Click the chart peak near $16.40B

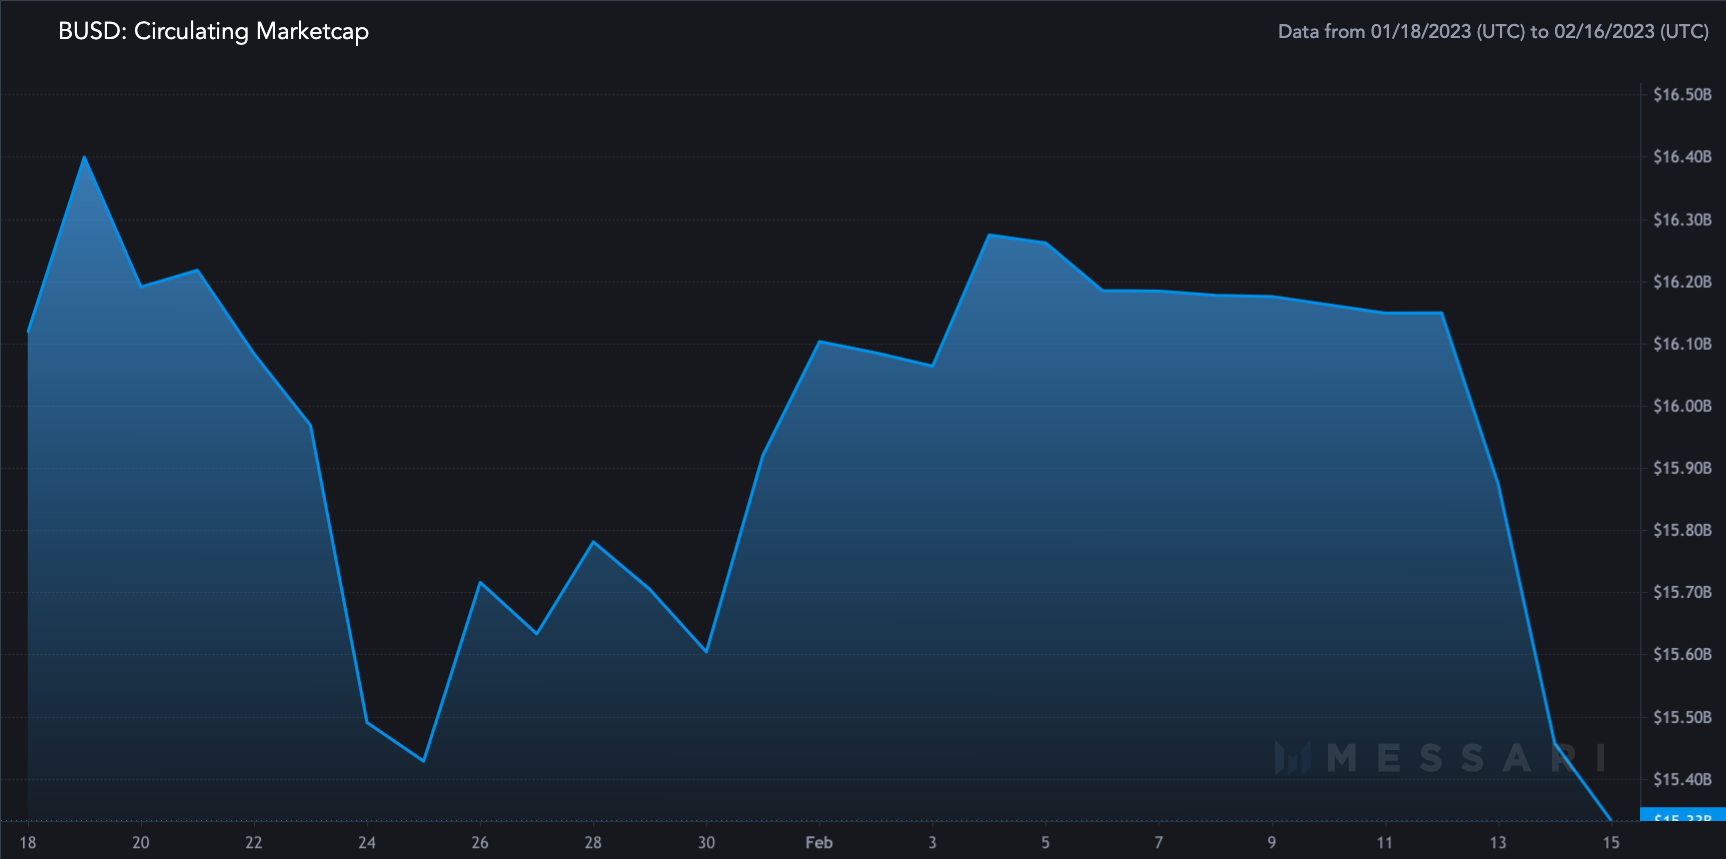(84, 157)
